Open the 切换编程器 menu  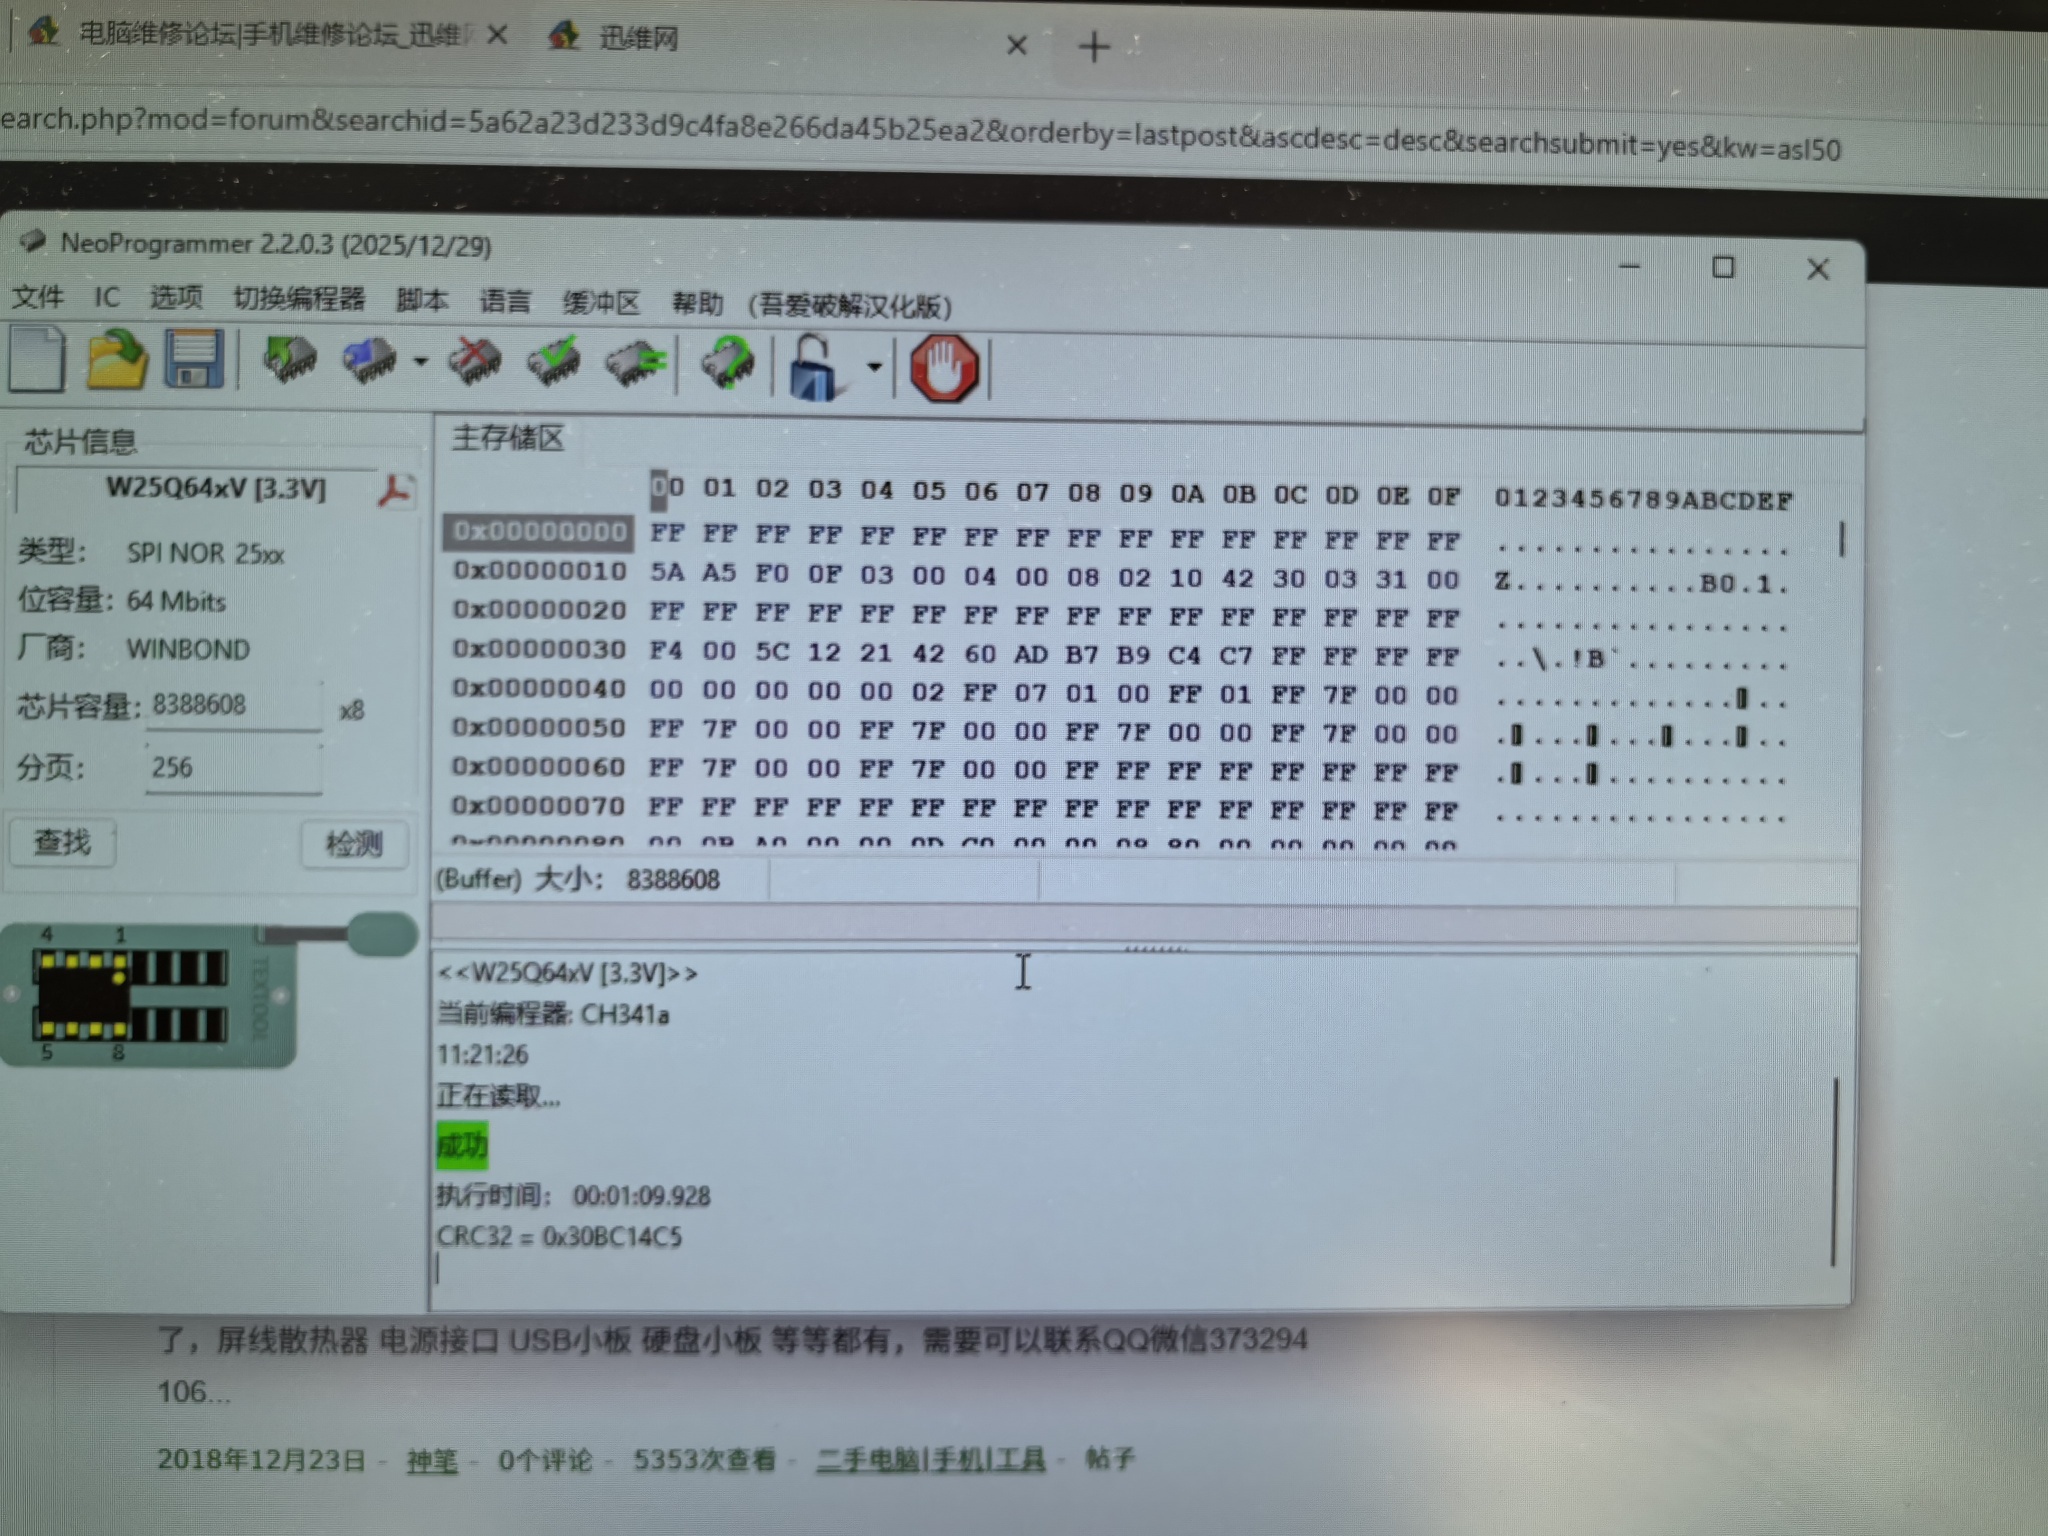point(298,299)
